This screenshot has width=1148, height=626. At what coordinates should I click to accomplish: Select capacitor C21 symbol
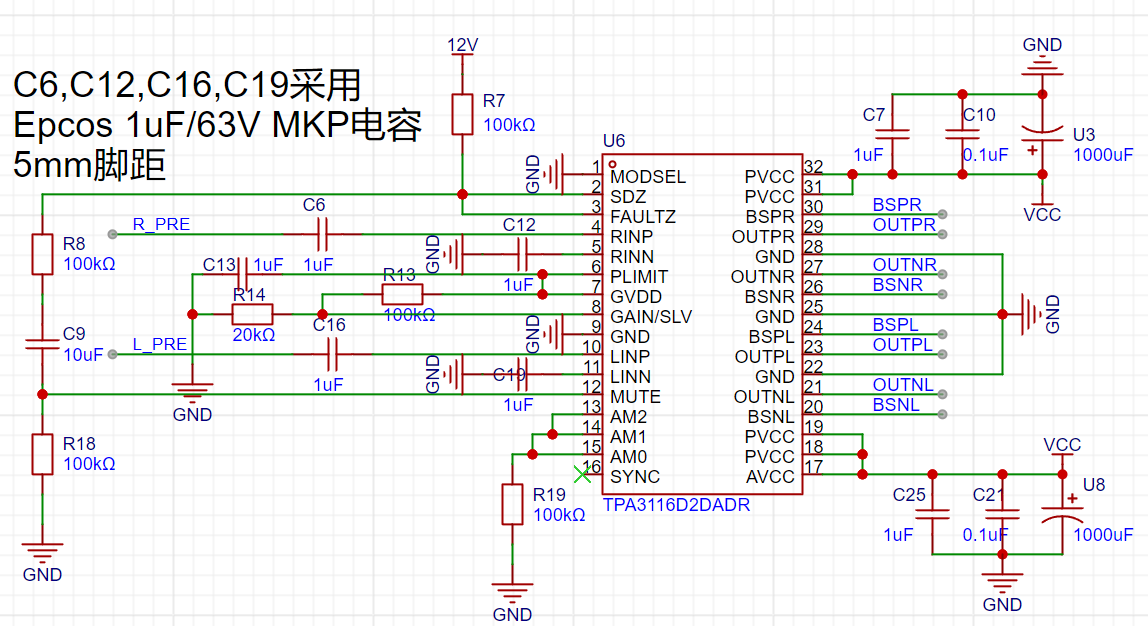pos(1002,514)
